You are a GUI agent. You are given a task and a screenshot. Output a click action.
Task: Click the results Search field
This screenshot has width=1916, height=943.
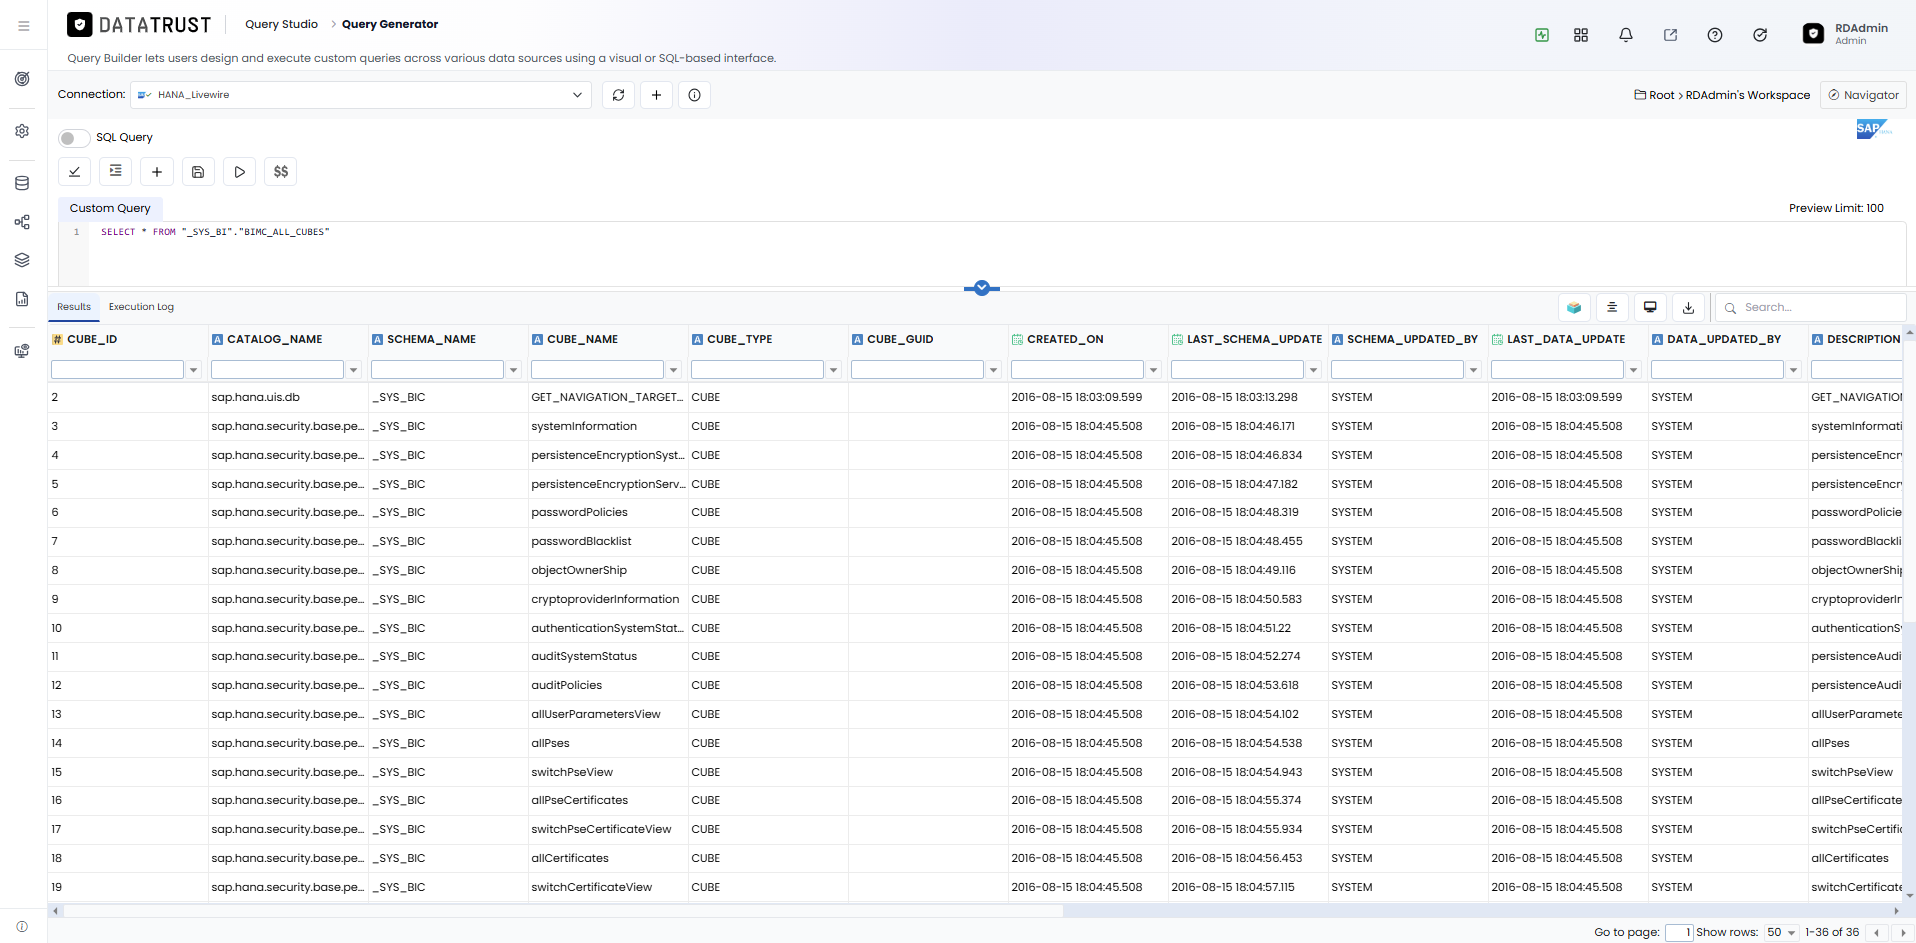click(x=1811, y=308)
